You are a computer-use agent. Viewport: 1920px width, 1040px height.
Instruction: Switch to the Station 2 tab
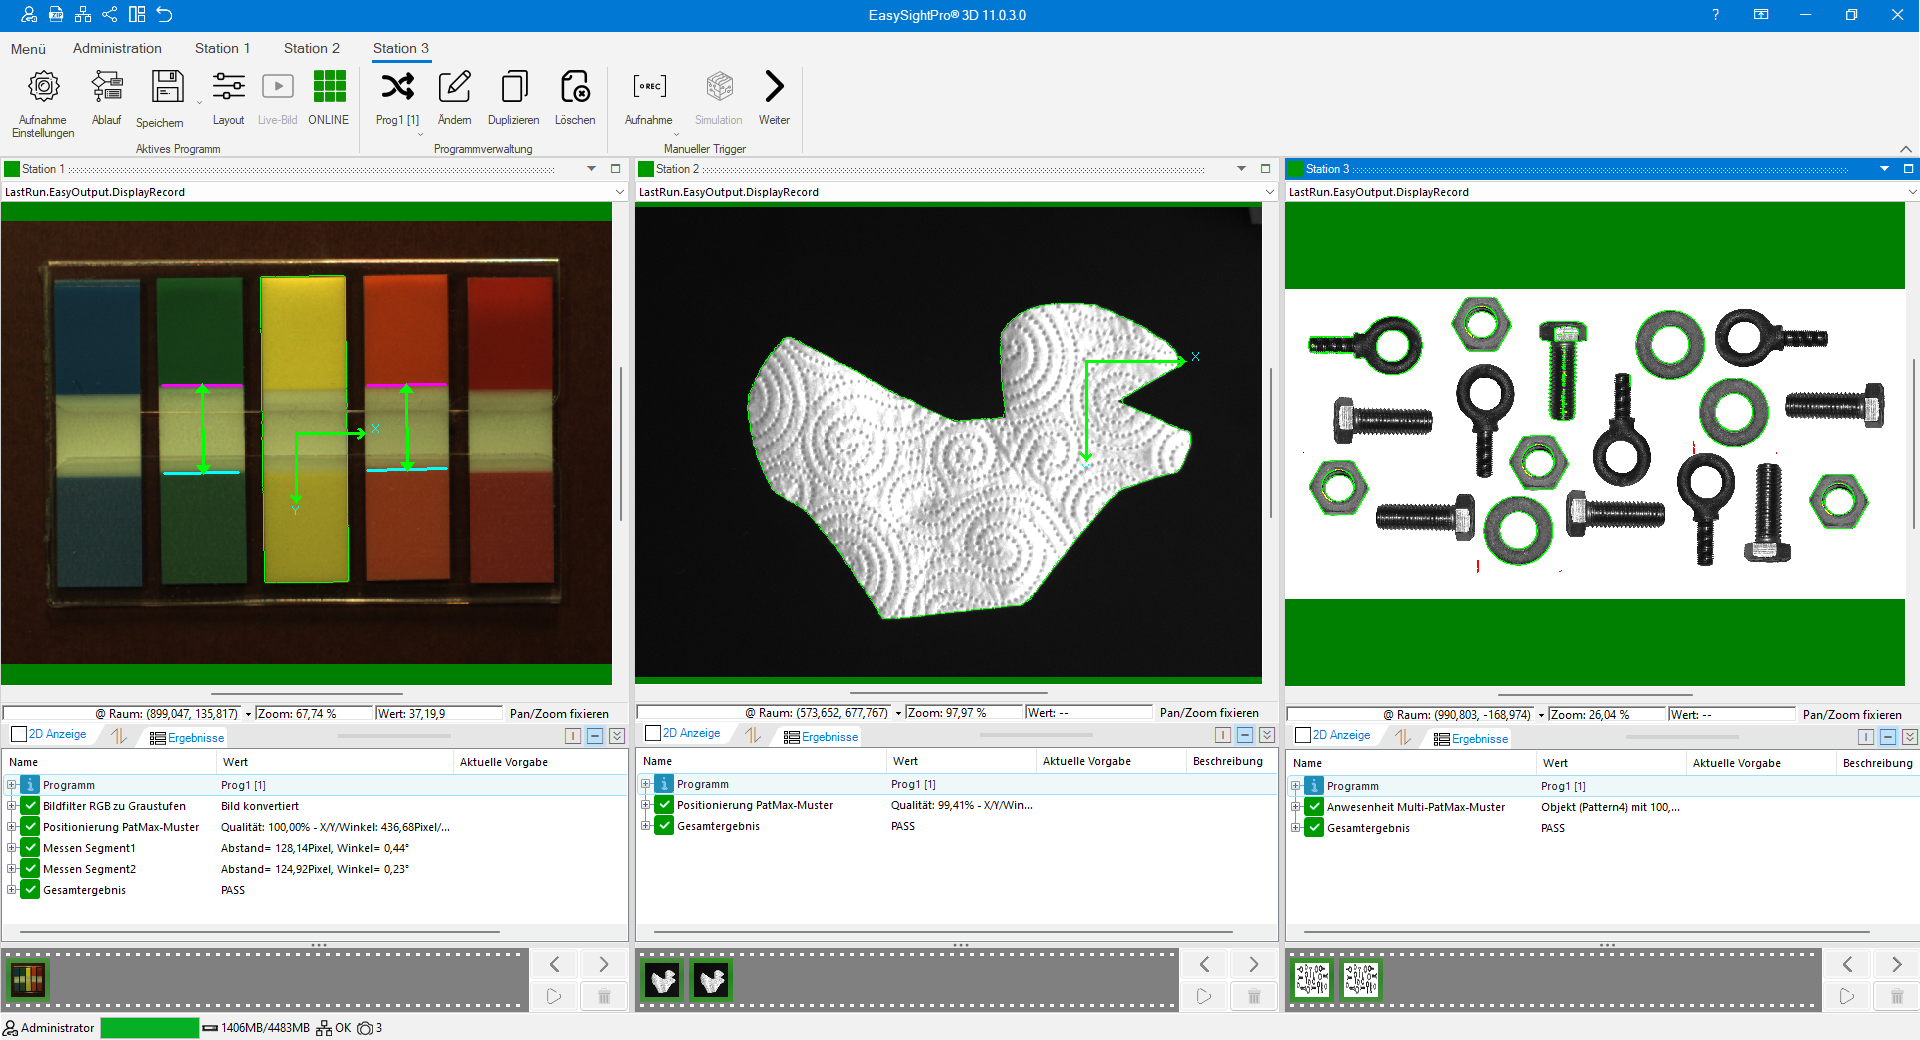(x=311, y=48)
